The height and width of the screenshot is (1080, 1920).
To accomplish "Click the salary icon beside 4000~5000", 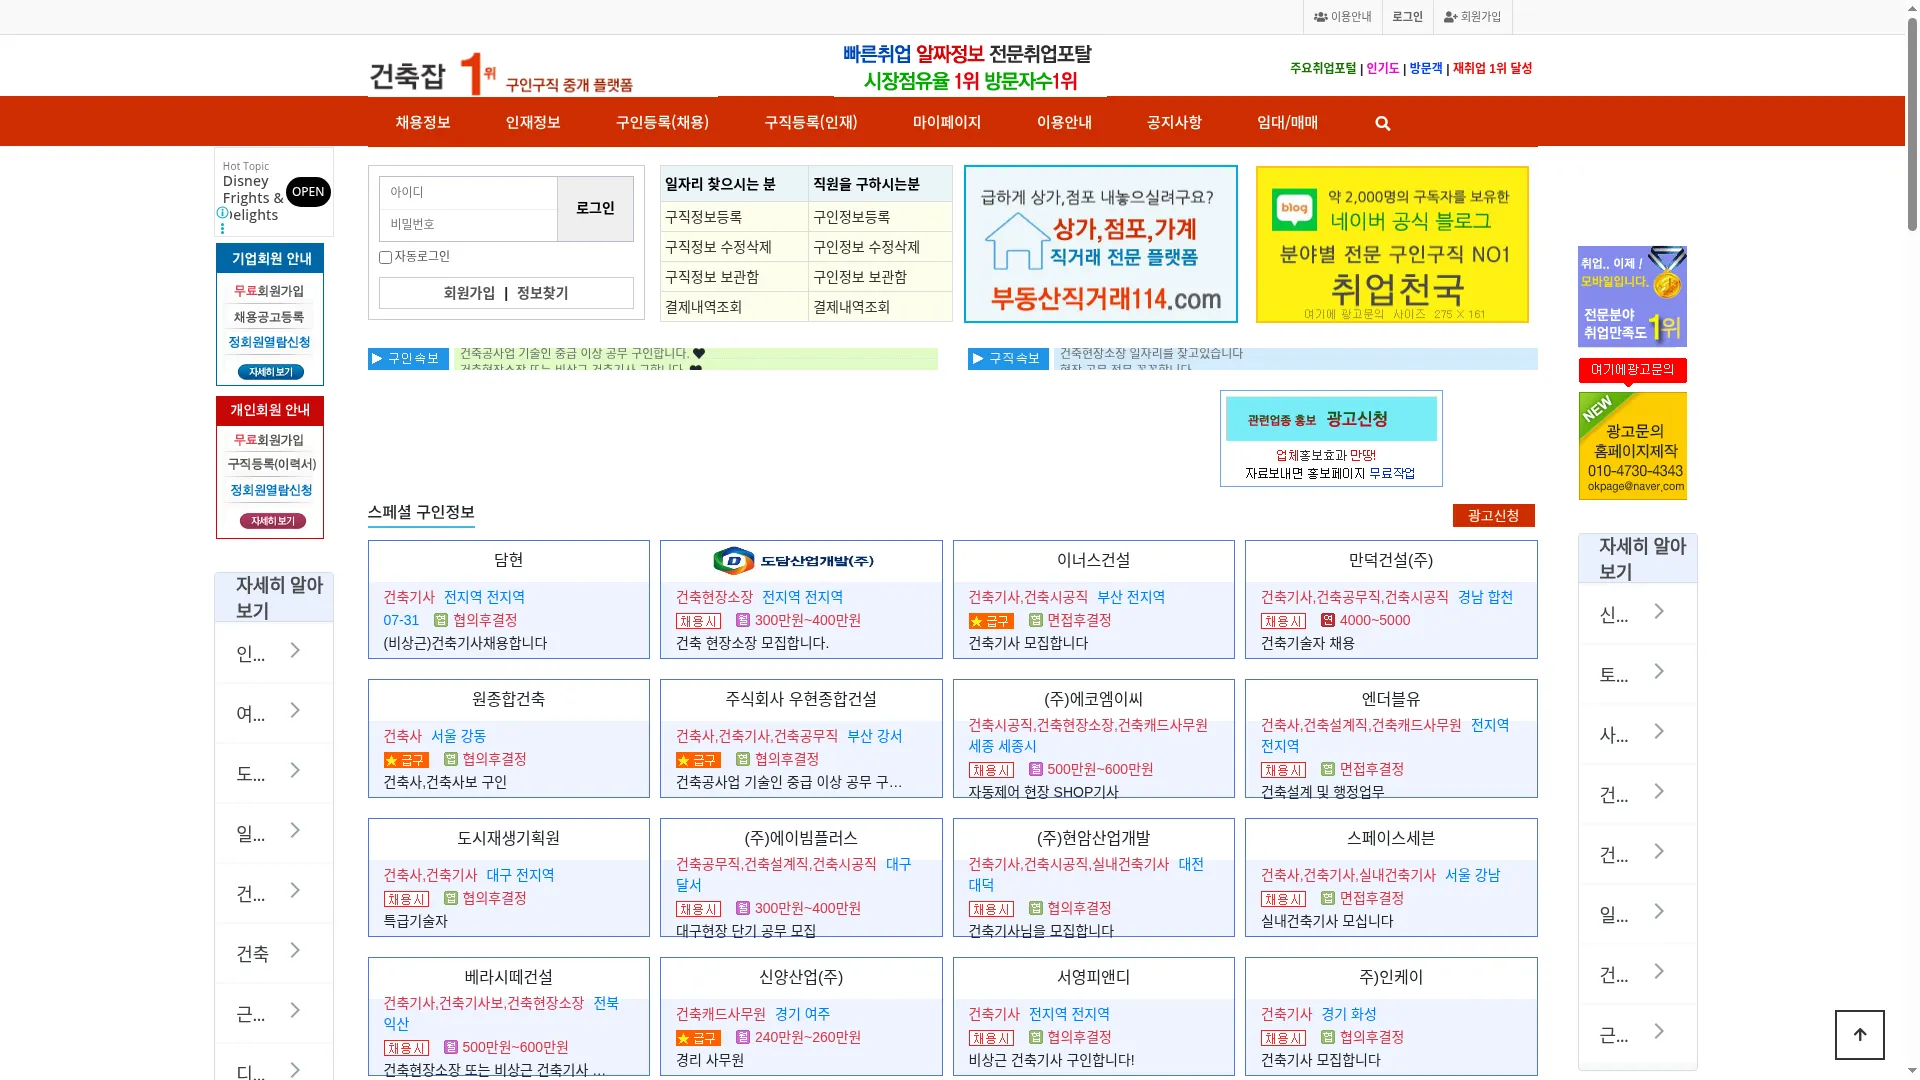I will coord(1328,620).
